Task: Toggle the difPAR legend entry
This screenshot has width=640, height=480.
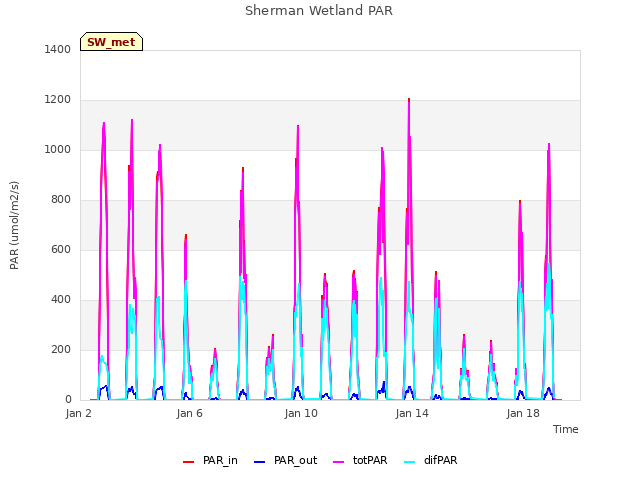Action: coord(431,460)
